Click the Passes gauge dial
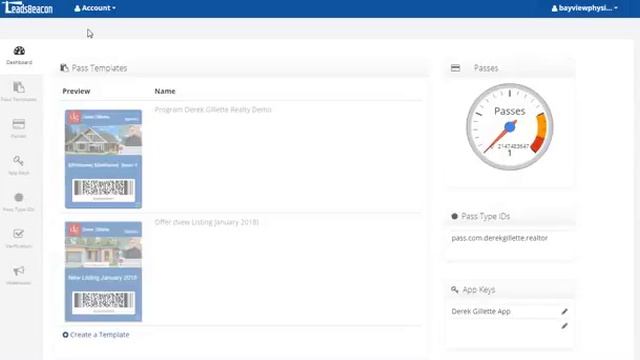 click(510, 127)
